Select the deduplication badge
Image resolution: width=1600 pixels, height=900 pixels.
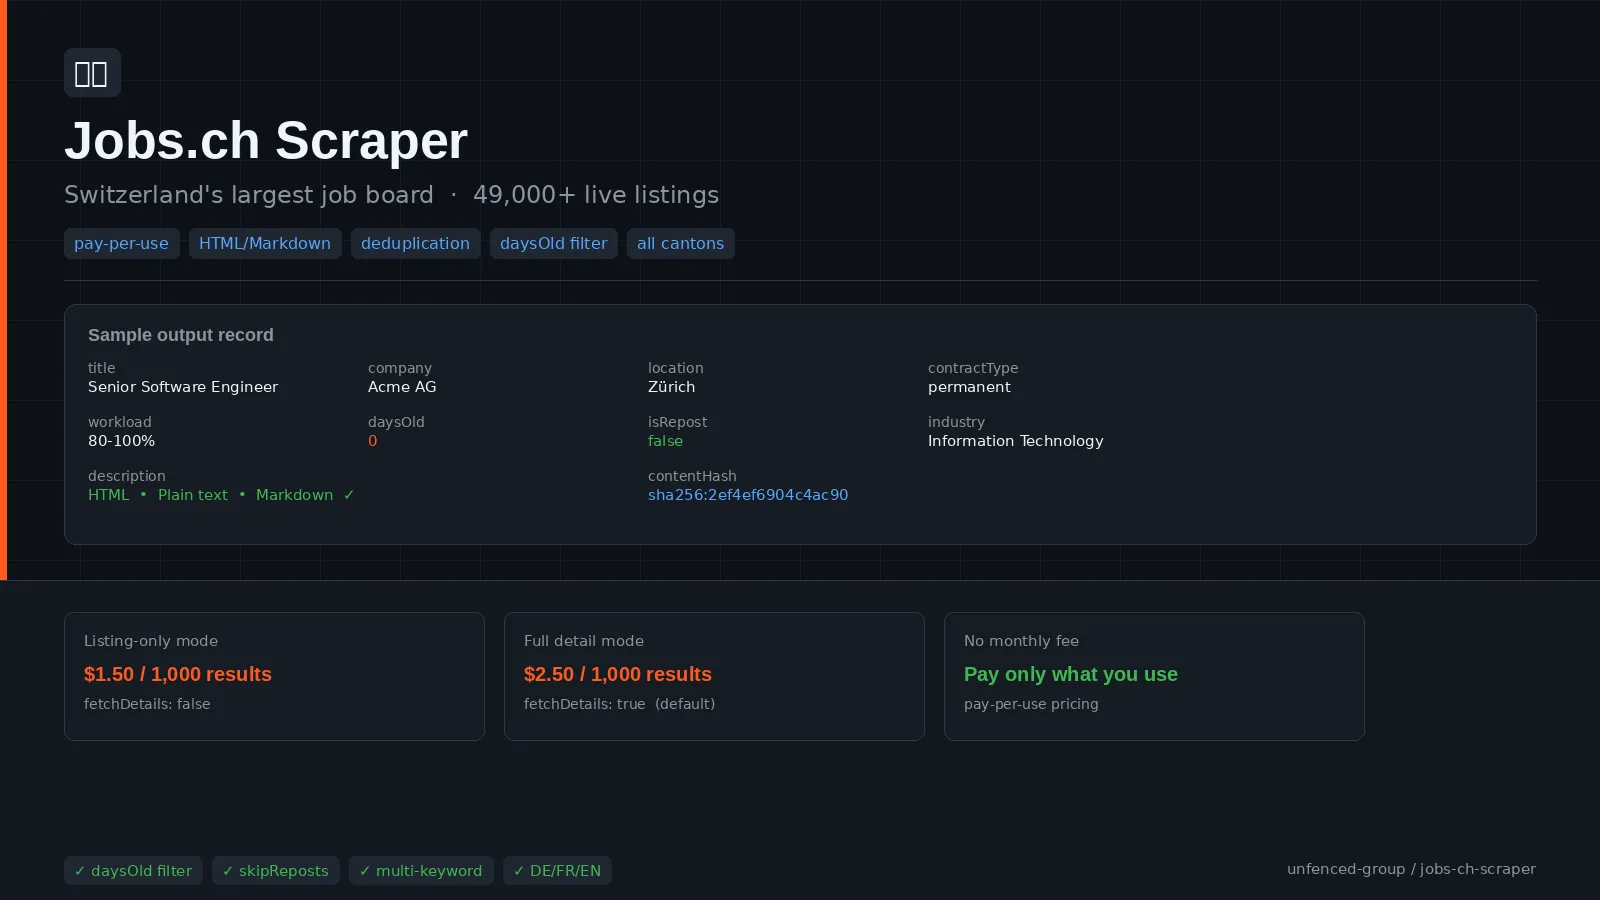pos(415,243)
